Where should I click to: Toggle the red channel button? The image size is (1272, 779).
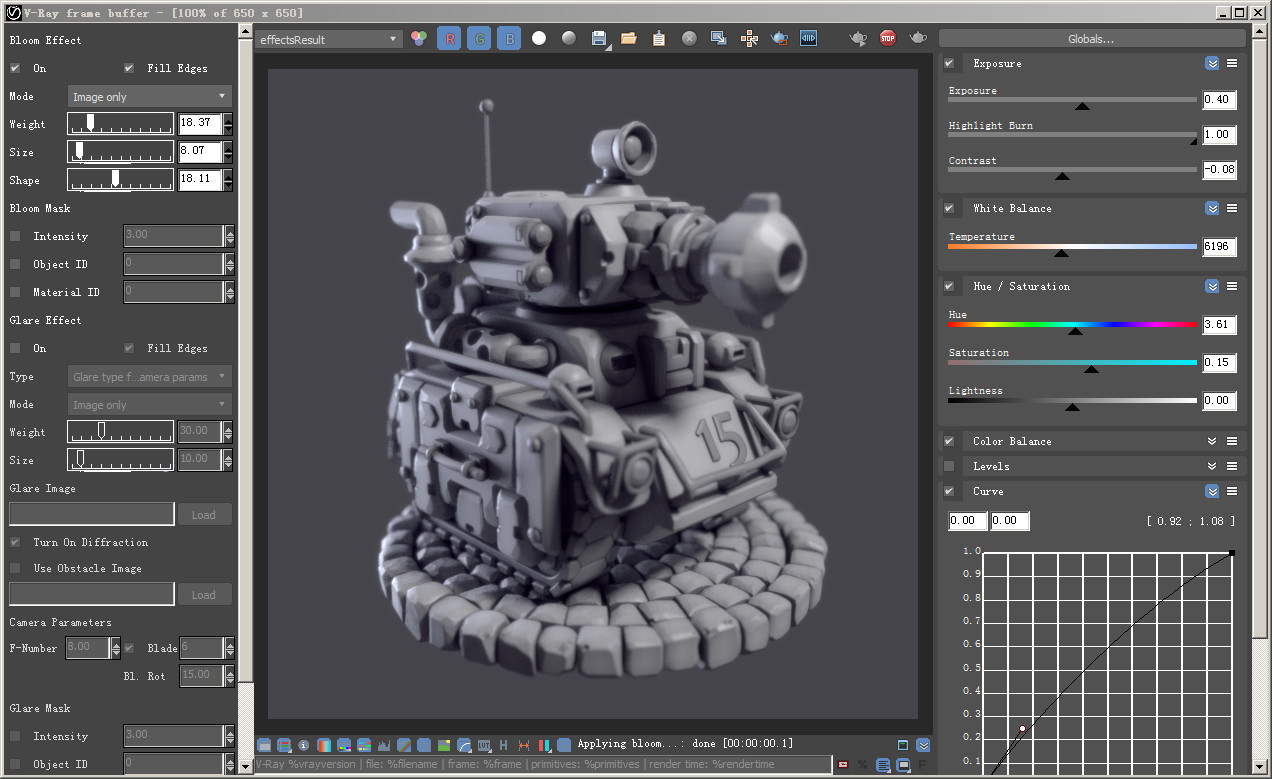[x=449, y=38]
